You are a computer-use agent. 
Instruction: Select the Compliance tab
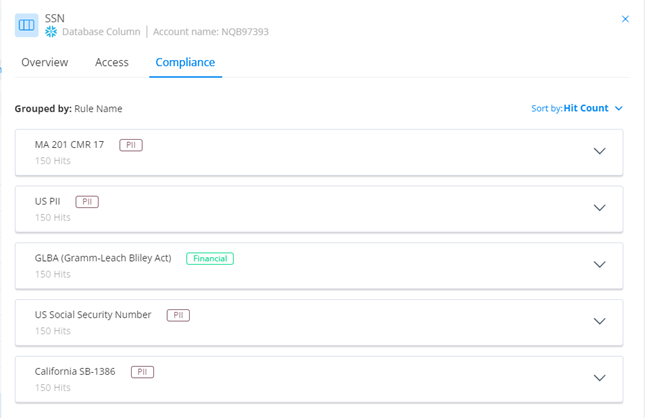(x=185, y=62)
